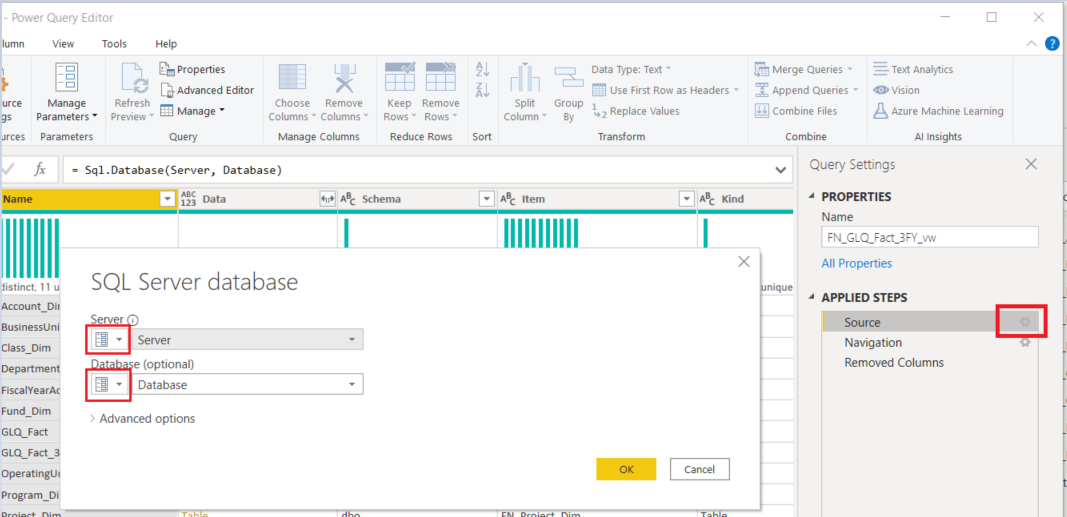Open Server parameter type selector
1067x517 pixels.
(x=110, y=339)
